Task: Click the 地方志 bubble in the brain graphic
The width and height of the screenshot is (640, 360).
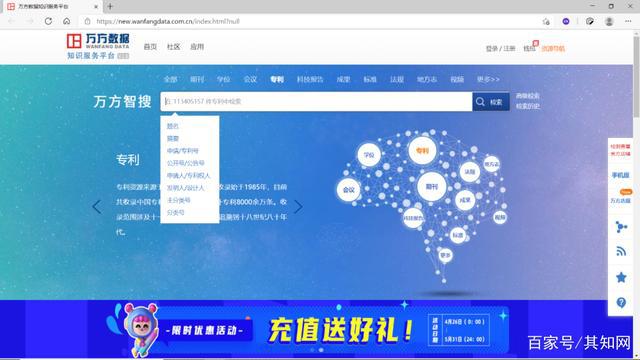Action: click(491, 164)
